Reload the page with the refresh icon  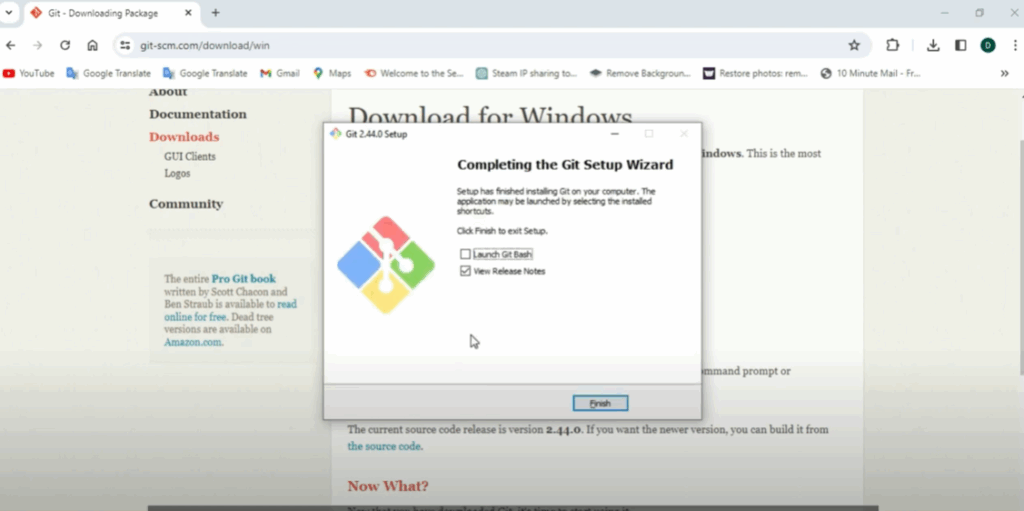(65, 45)
